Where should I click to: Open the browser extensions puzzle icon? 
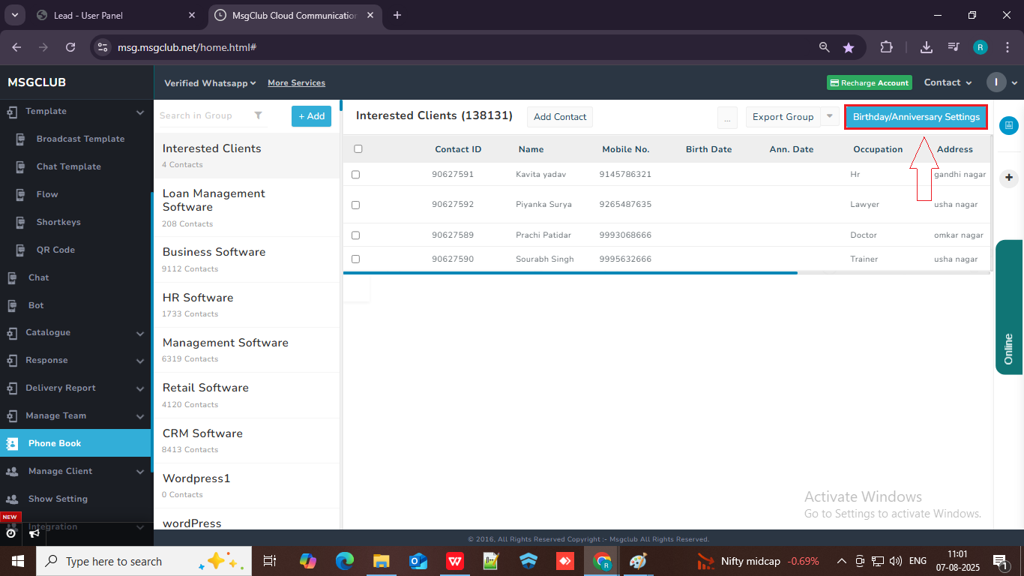point(886,47)
